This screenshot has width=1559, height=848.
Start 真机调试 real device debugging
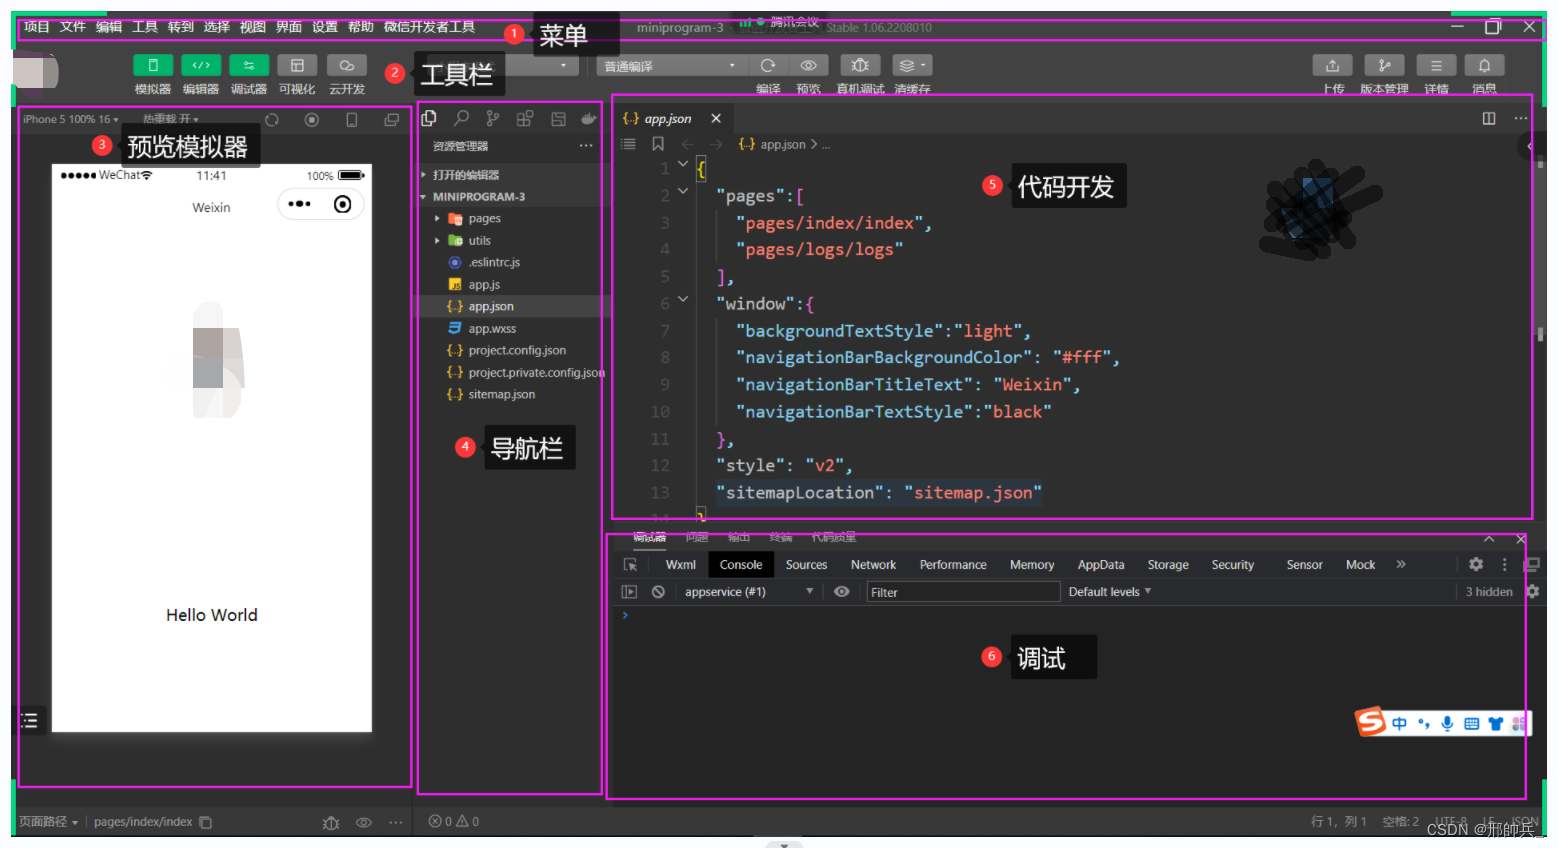(x=860, y=65)
